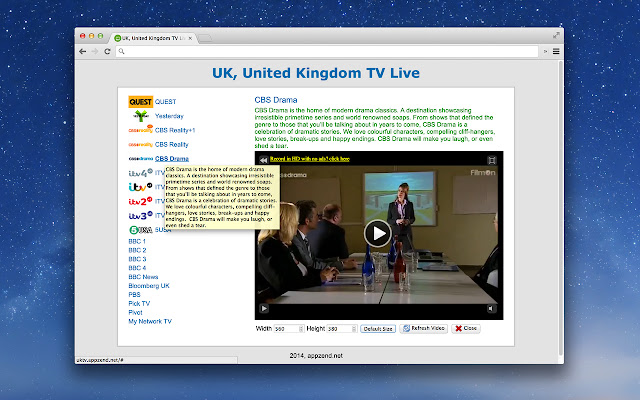Click the ITV3 channel logo
This screenshot has width=640, height=400.
coord(140,216)
